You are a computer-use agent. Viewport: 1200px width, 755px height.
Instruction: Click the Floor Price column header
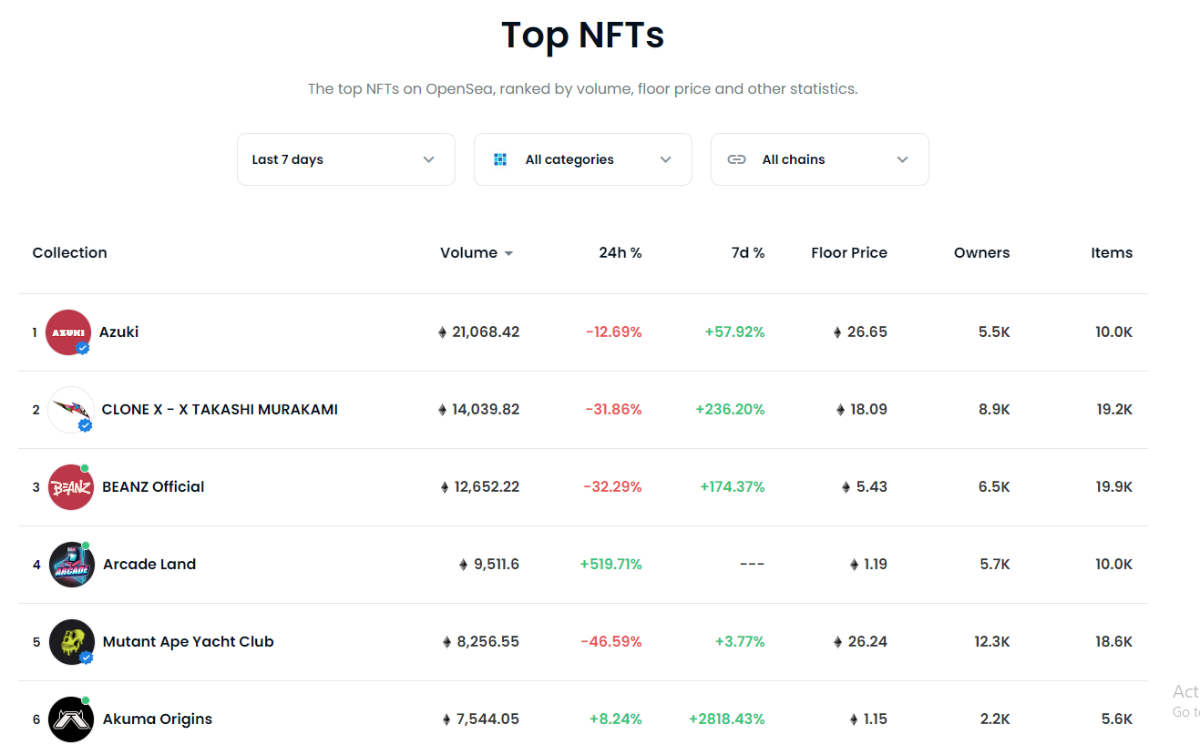click(849, 253)
